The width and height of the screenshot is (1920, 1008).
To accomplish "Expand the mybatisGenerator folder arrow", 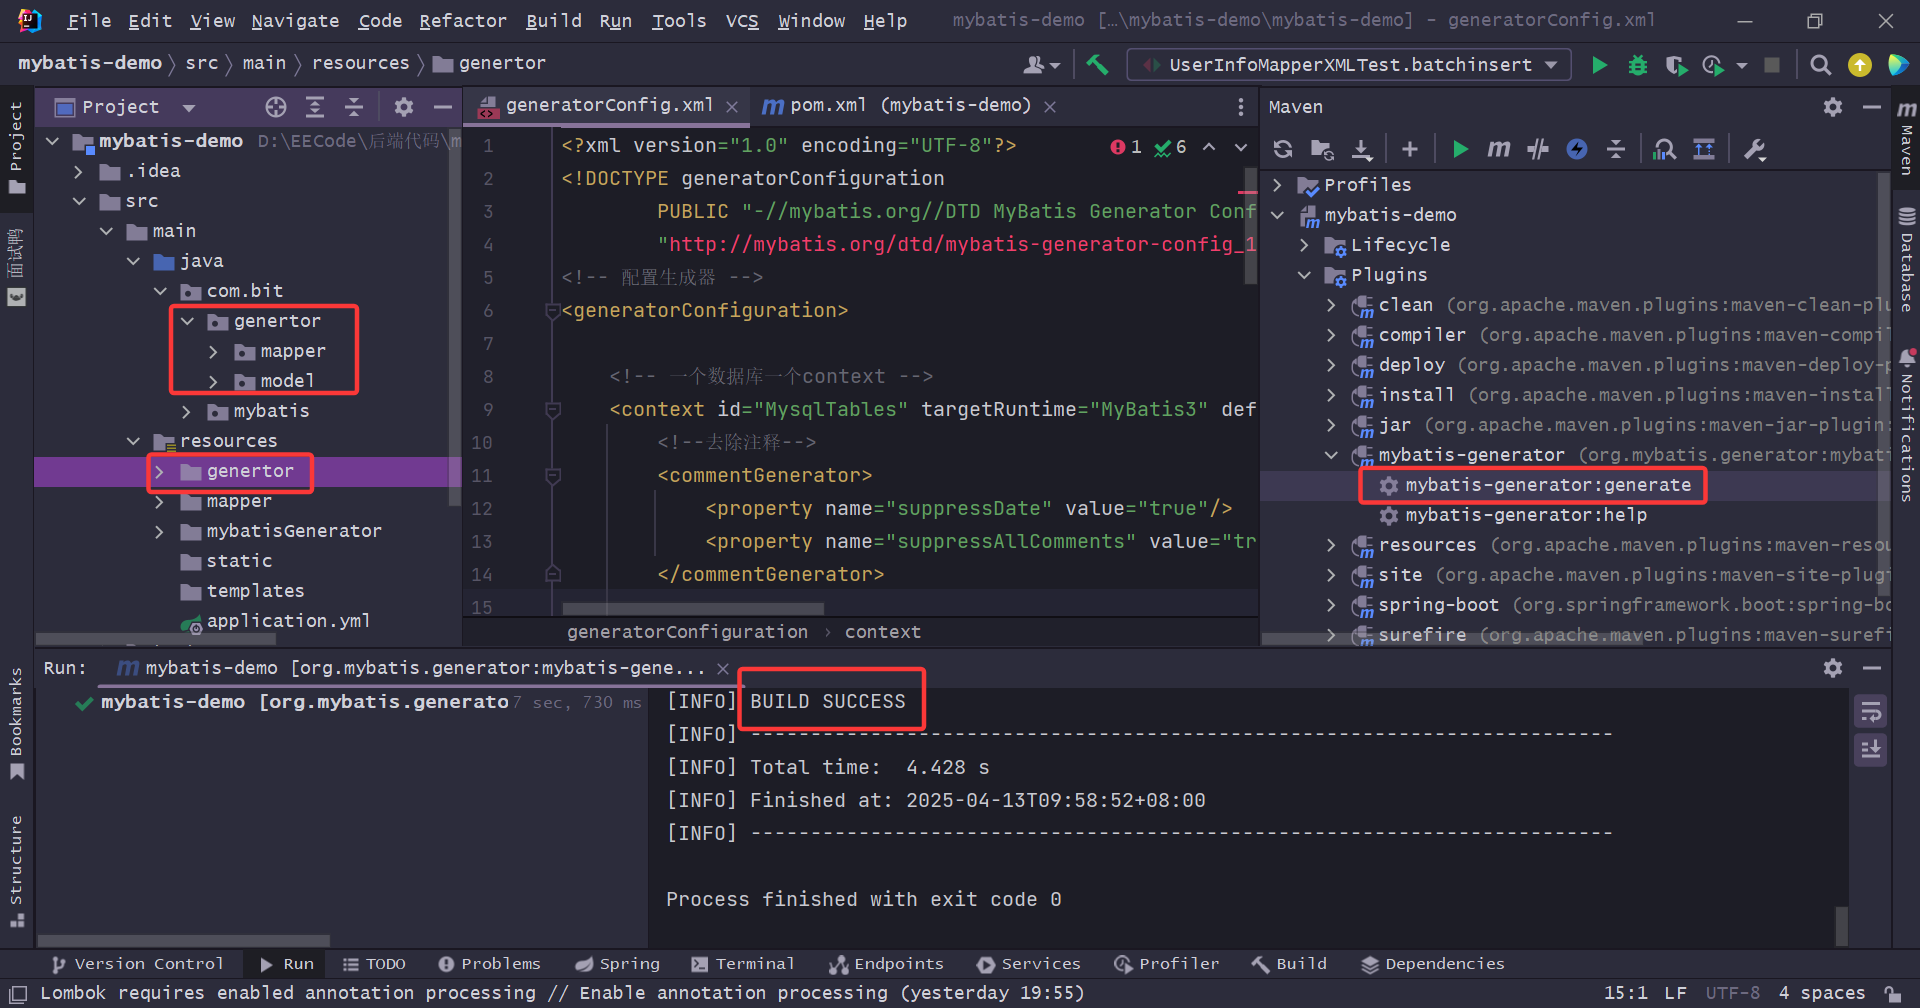I will coord(160,532).
